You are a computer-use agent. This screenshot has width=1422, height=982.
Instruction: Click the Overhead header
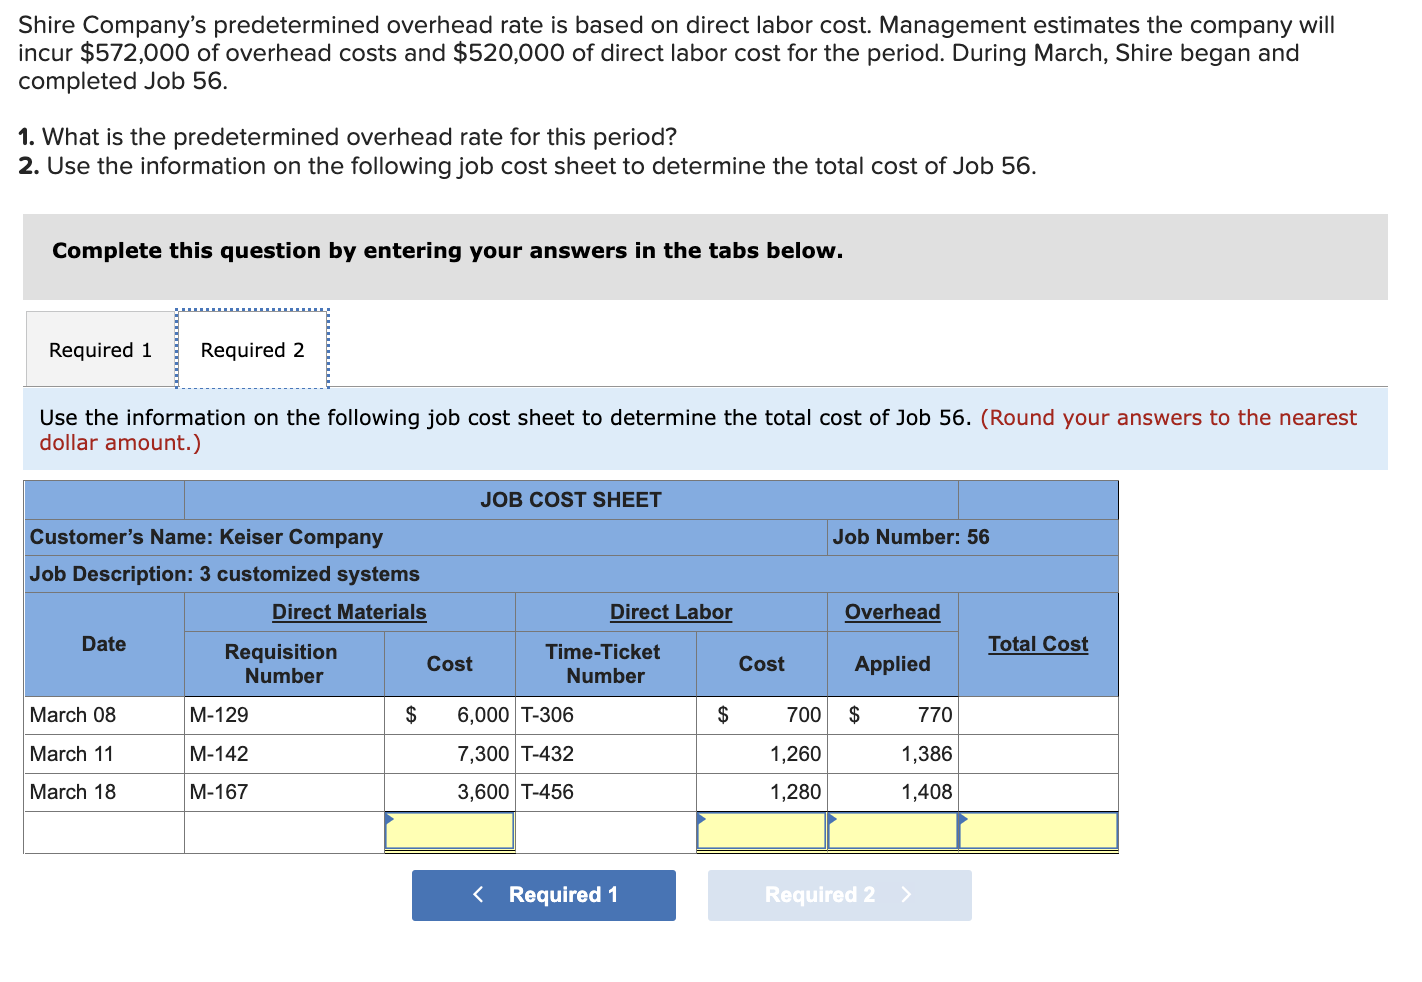coord(893,612)
